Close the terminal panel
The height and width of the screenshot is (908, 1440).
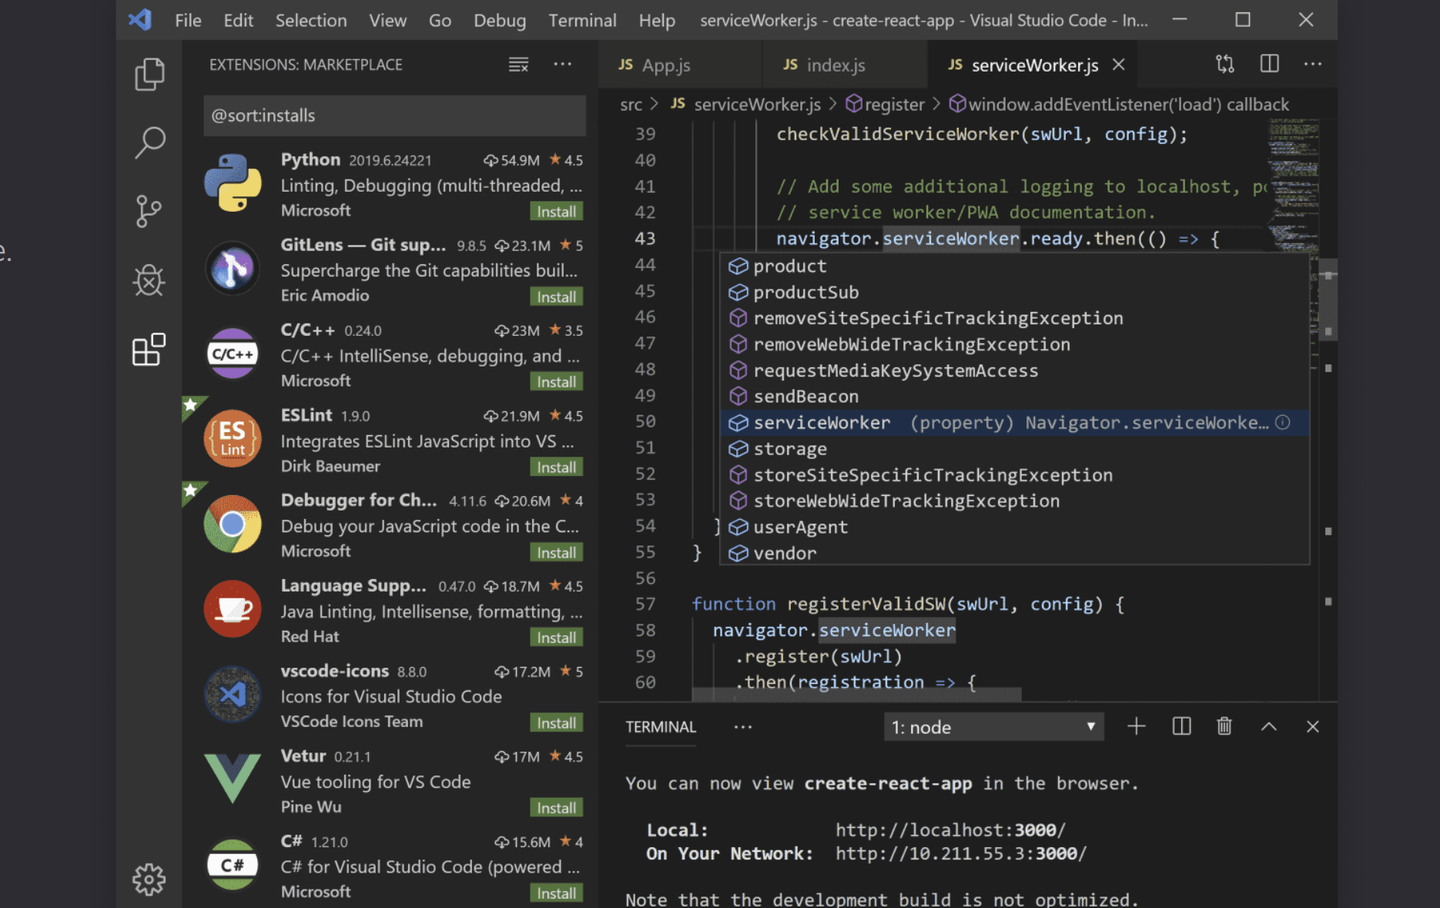pos(1313,727)
